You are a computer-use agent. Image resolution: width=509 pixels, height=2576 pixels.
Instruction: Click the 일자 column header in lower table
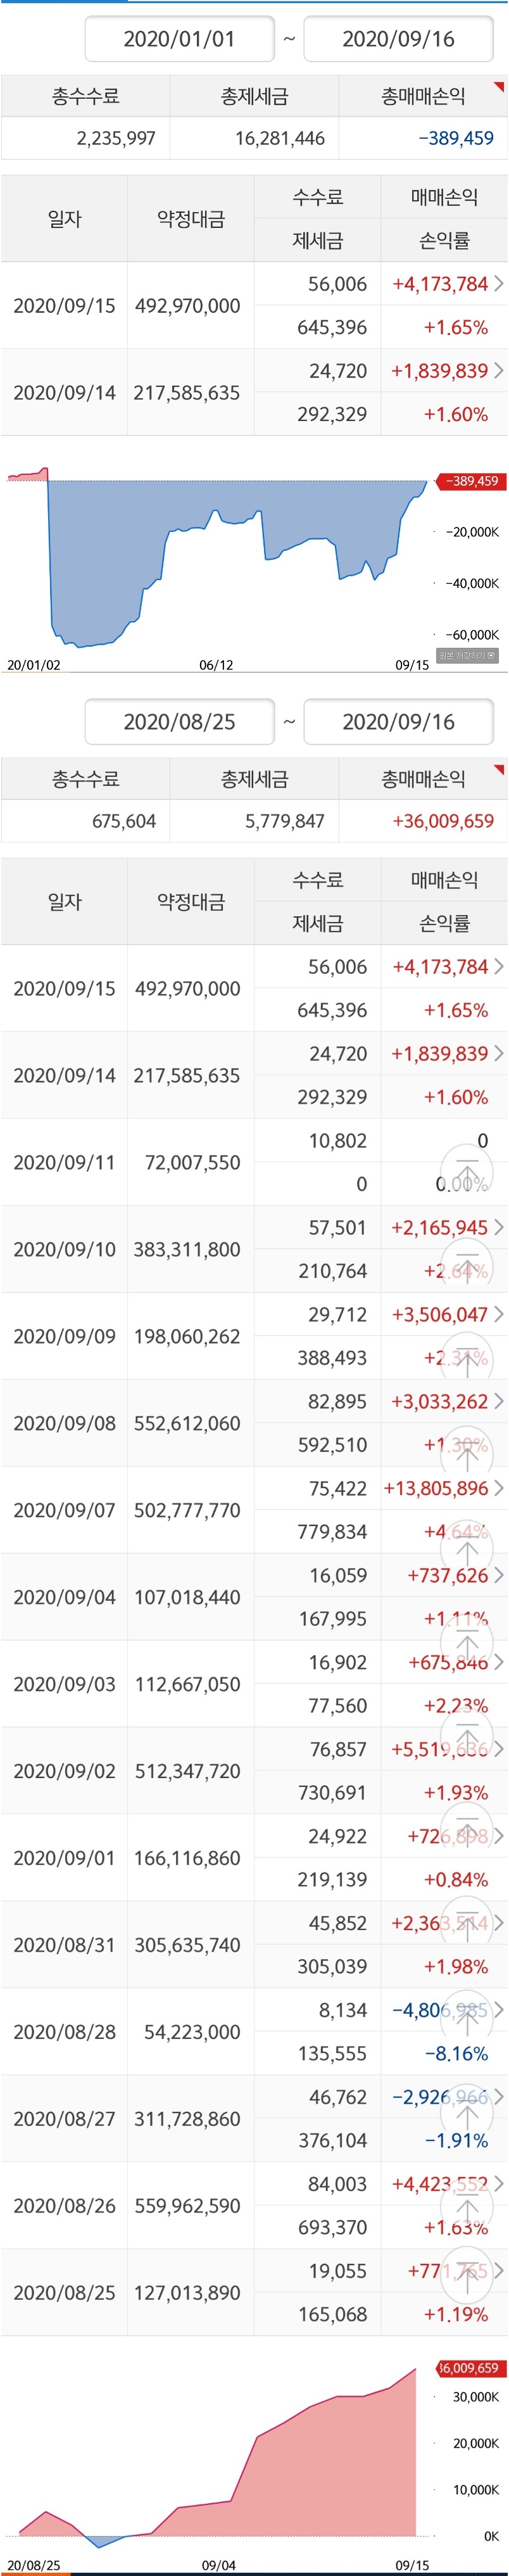64,901
